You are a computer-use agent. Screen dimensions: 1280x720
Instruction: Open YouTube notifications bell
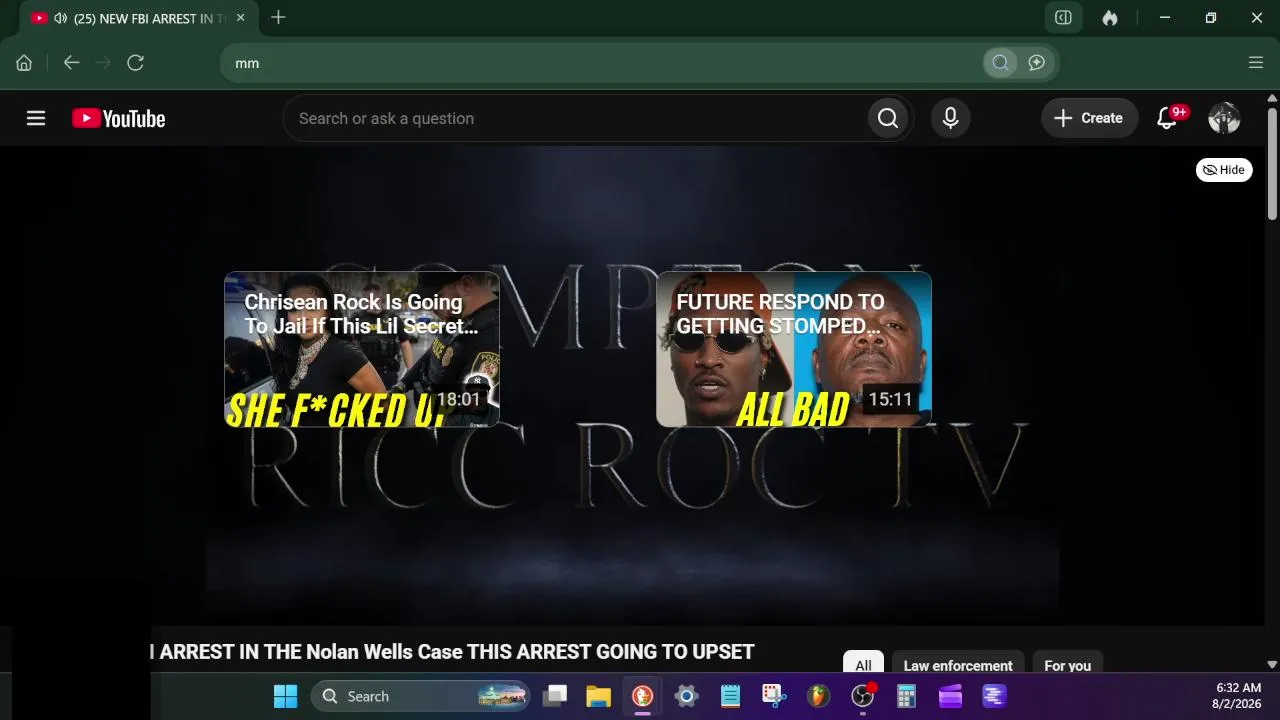tap(1167, 118)
